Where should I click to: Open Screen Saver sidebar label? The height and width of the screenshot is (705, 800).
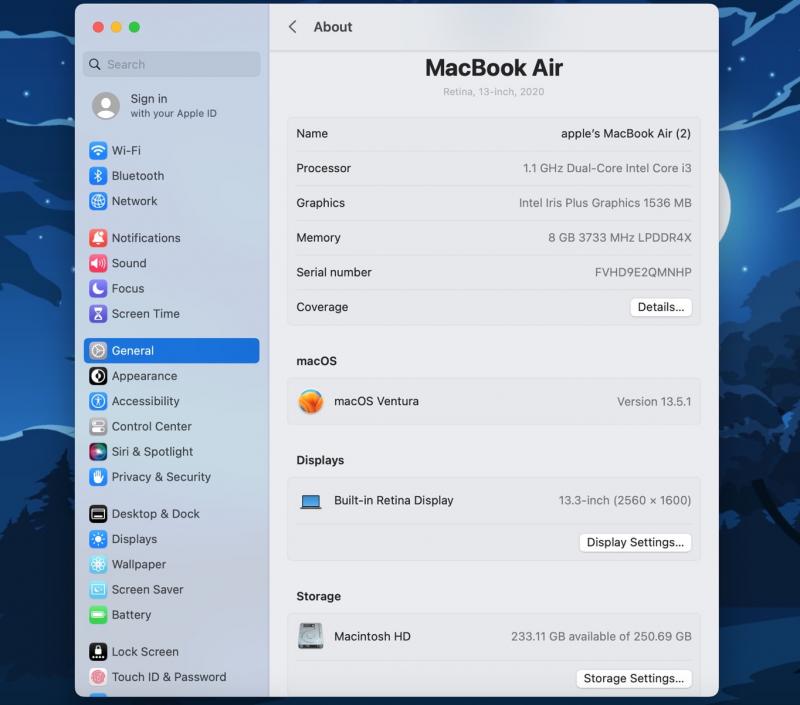point(147,590)
